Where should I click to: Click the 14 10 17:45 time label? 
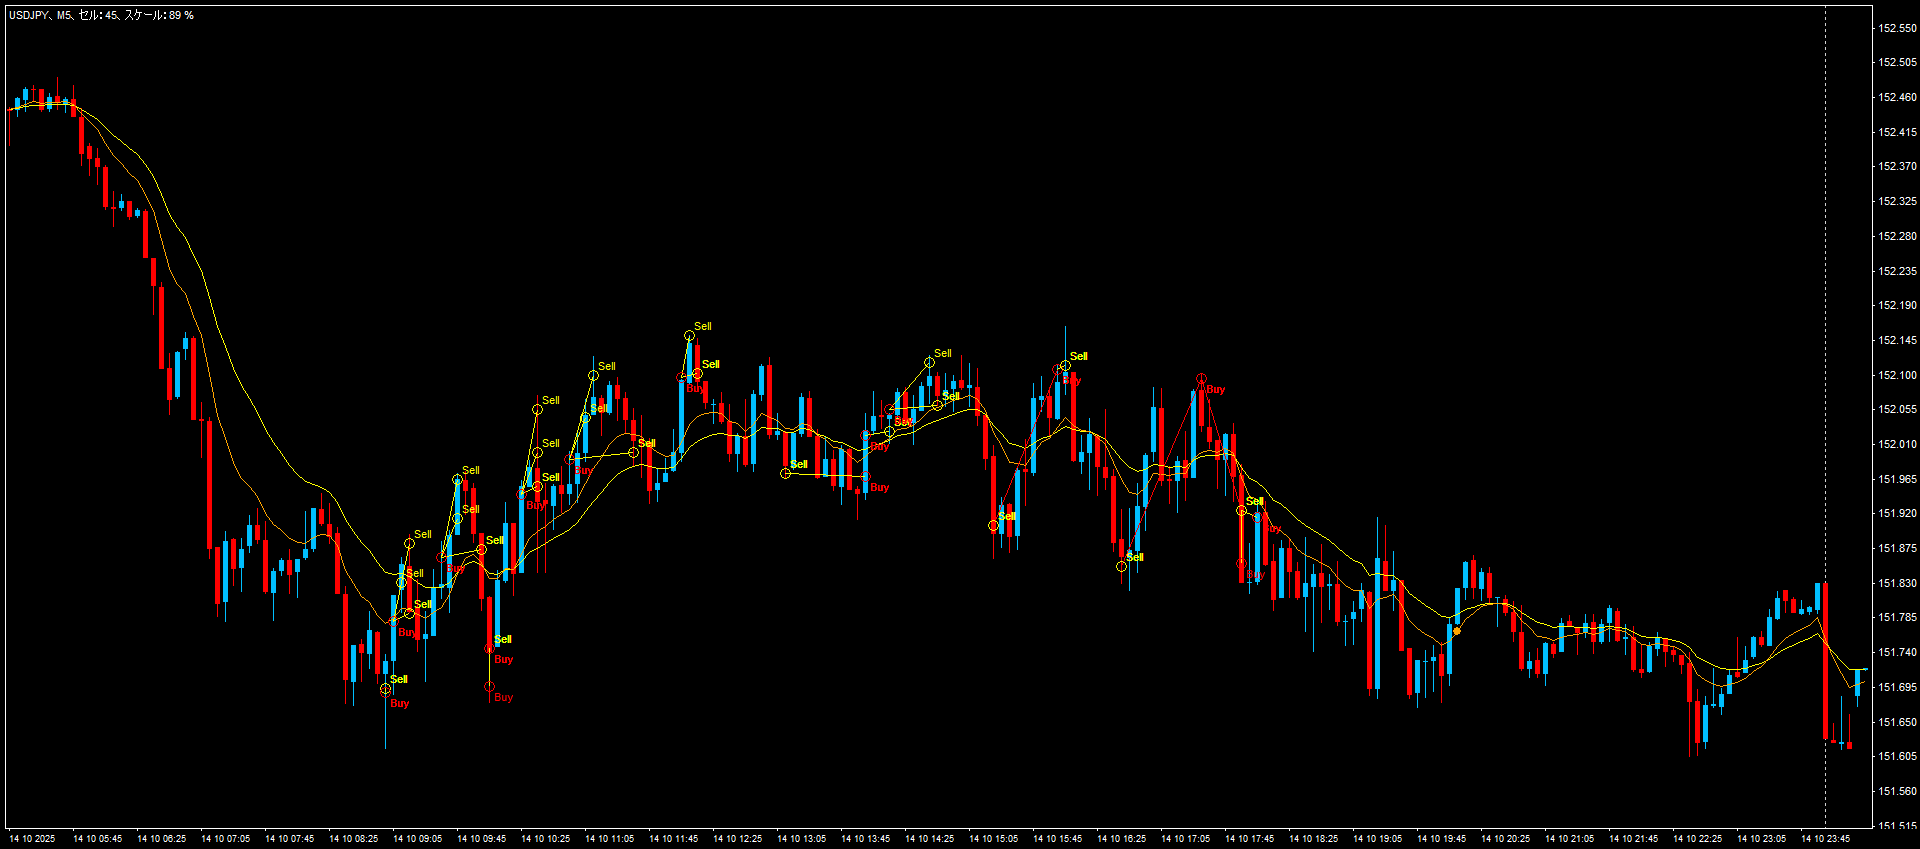[x=1249, y=839]
